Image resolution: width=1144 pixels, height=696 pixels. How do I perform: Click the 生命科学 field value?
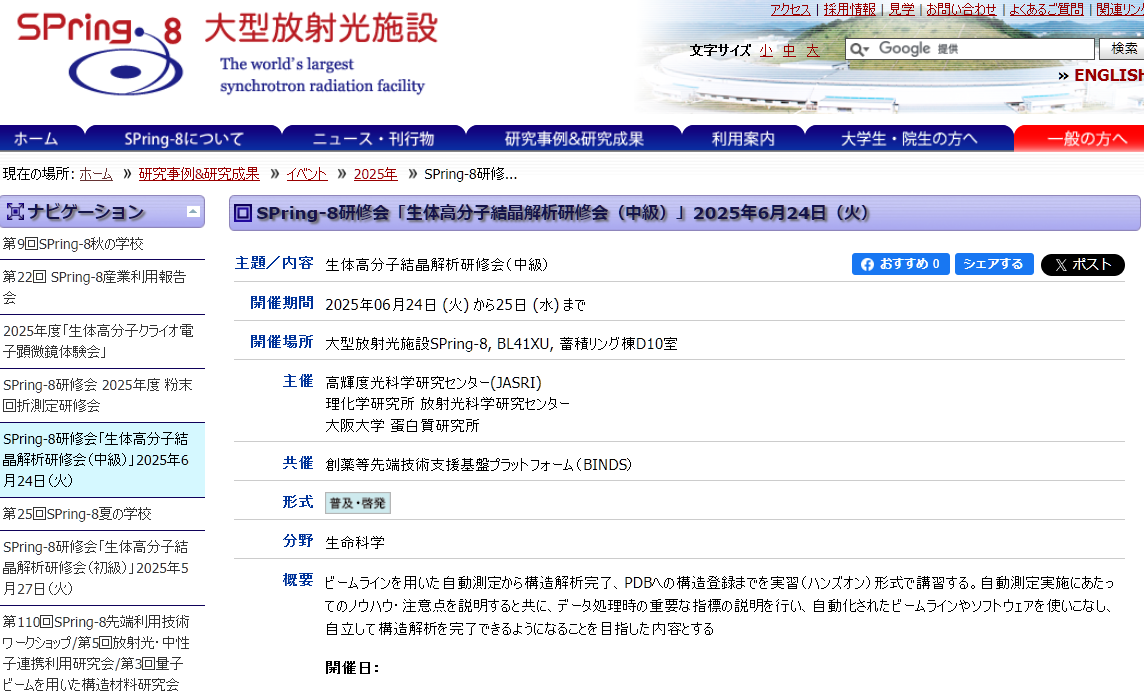355,542
